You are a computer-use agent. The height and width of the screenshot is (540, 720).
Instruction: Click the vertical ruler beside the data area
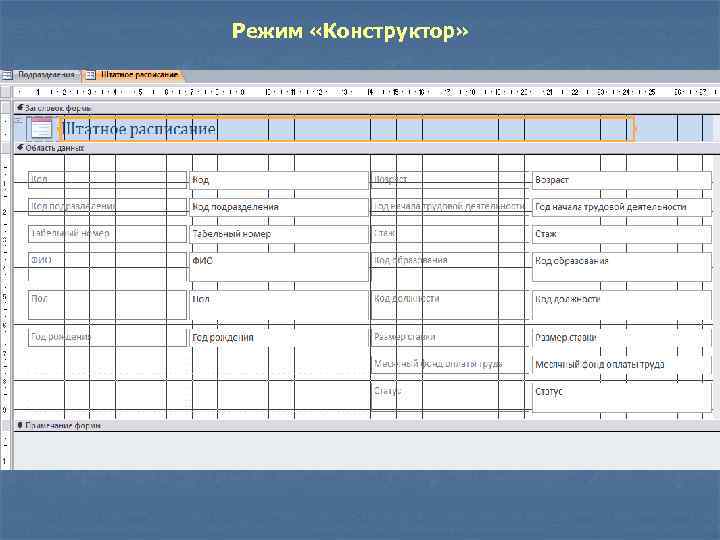pos(6,285)
